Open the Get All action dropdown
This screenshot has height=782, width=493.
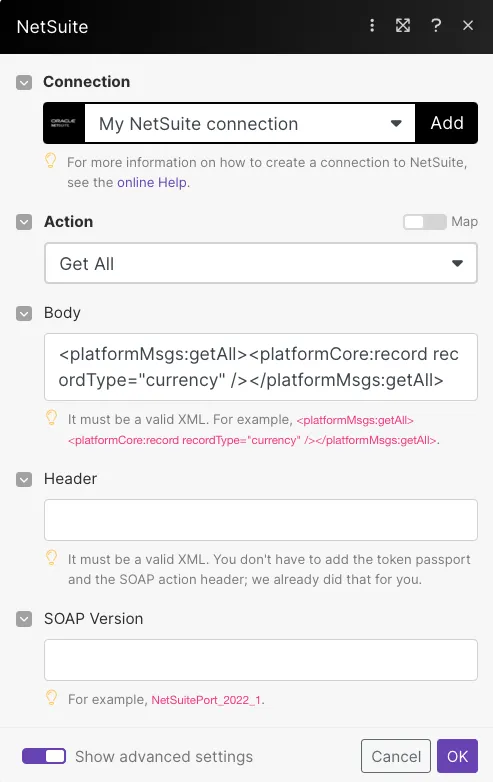pyautogui.click(x=261, y=263)
